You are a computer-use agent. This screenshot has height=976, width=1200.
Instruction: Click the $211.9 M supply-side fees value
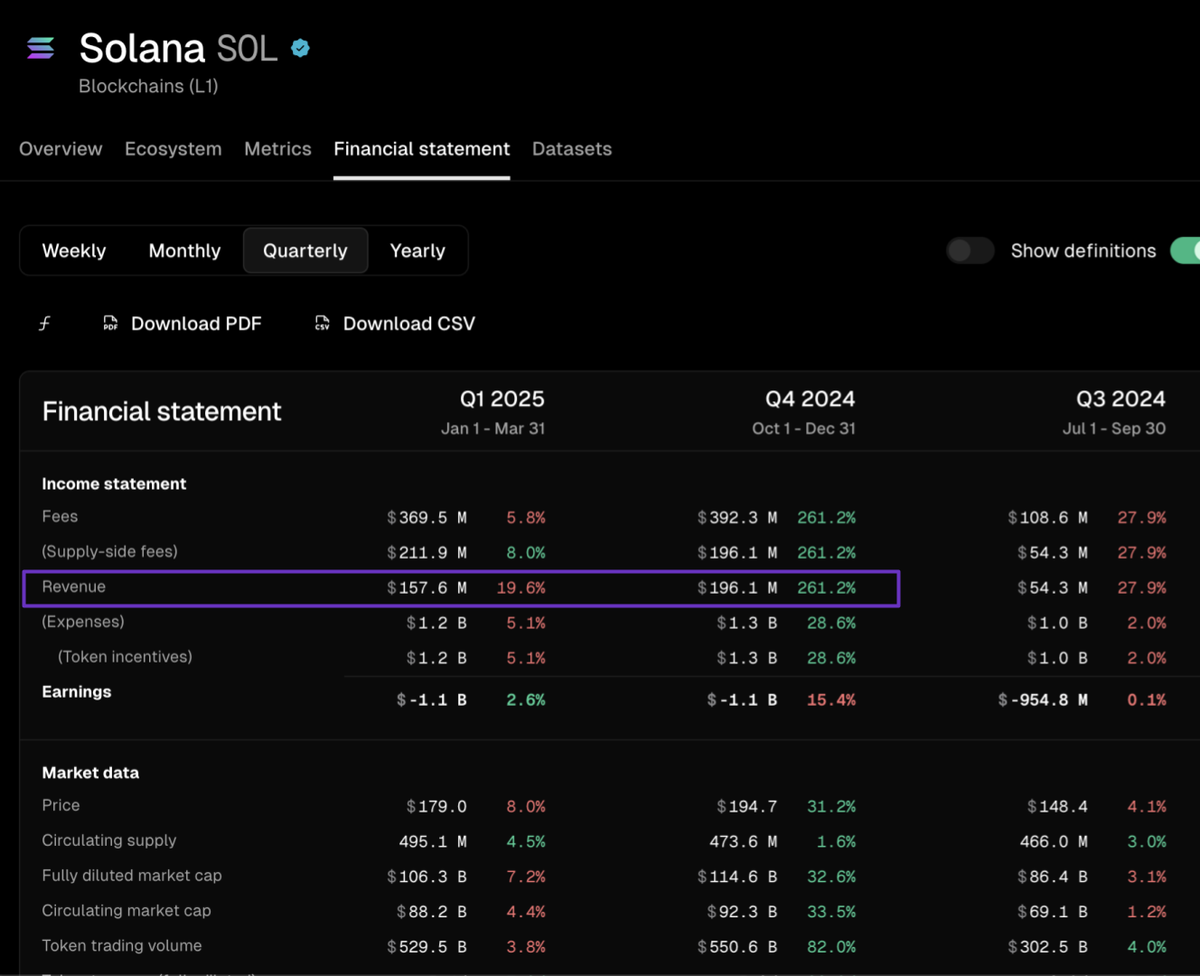point(427,553)
